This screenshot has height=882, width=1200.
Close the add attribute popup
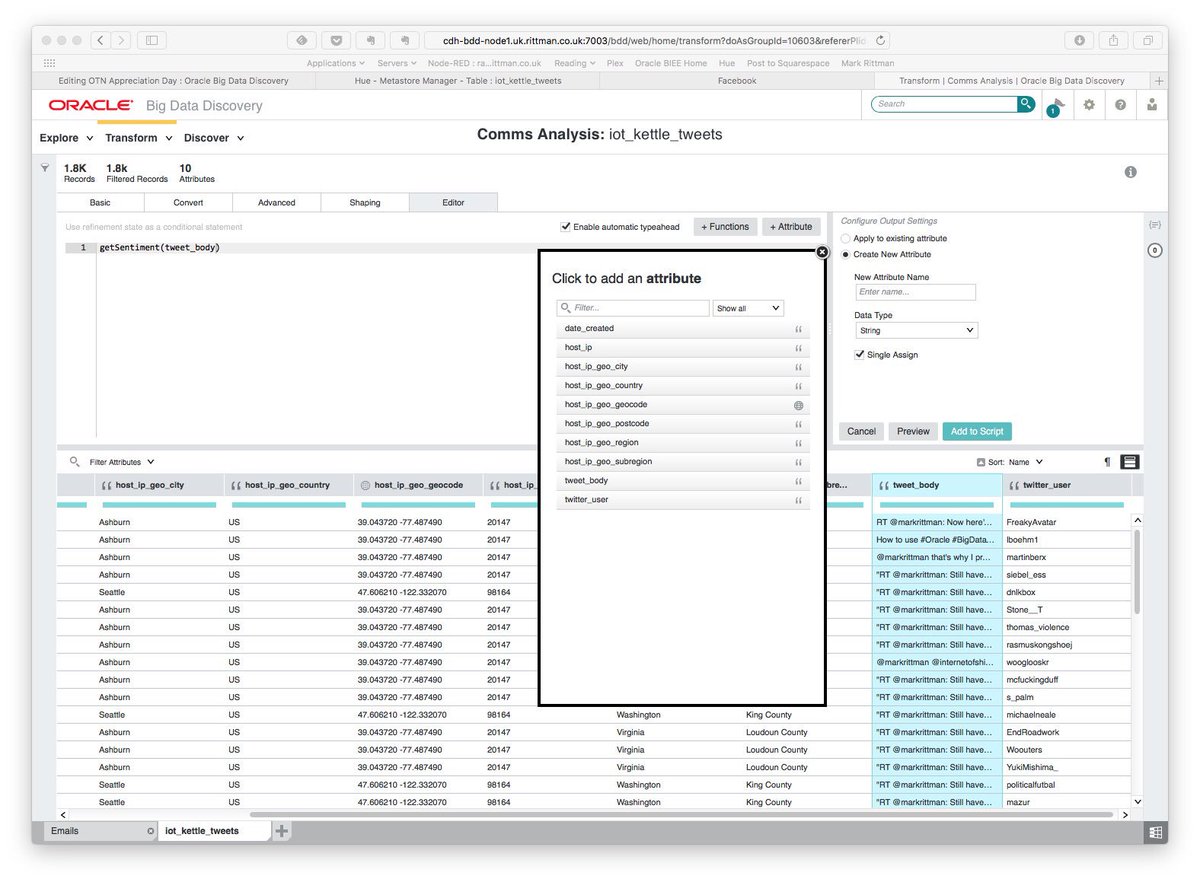[x=822, y=252]
